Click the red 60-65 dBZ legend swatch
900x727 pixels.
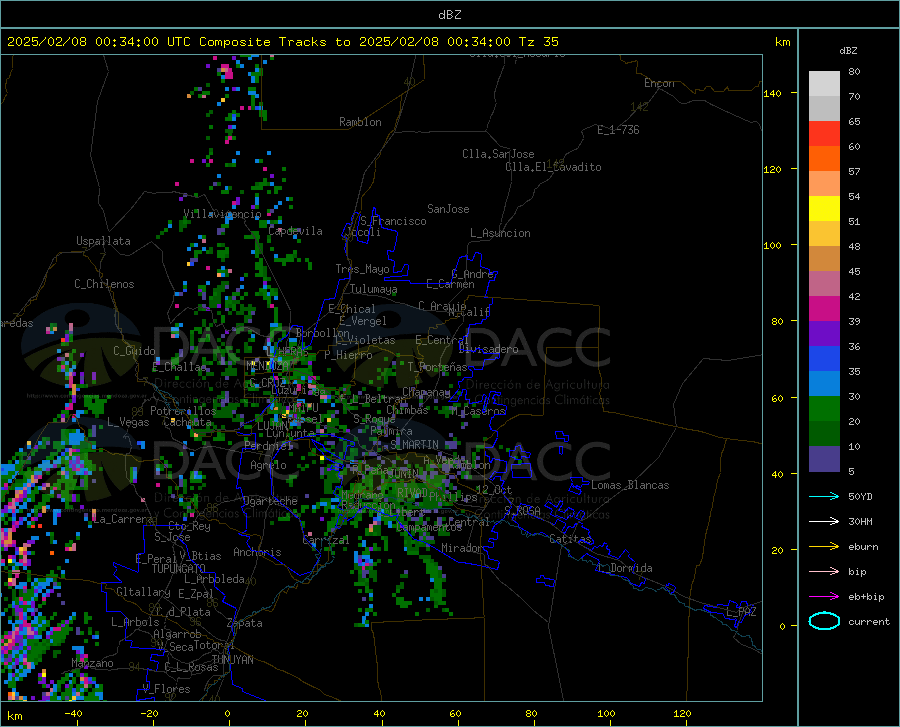point(824,134)
